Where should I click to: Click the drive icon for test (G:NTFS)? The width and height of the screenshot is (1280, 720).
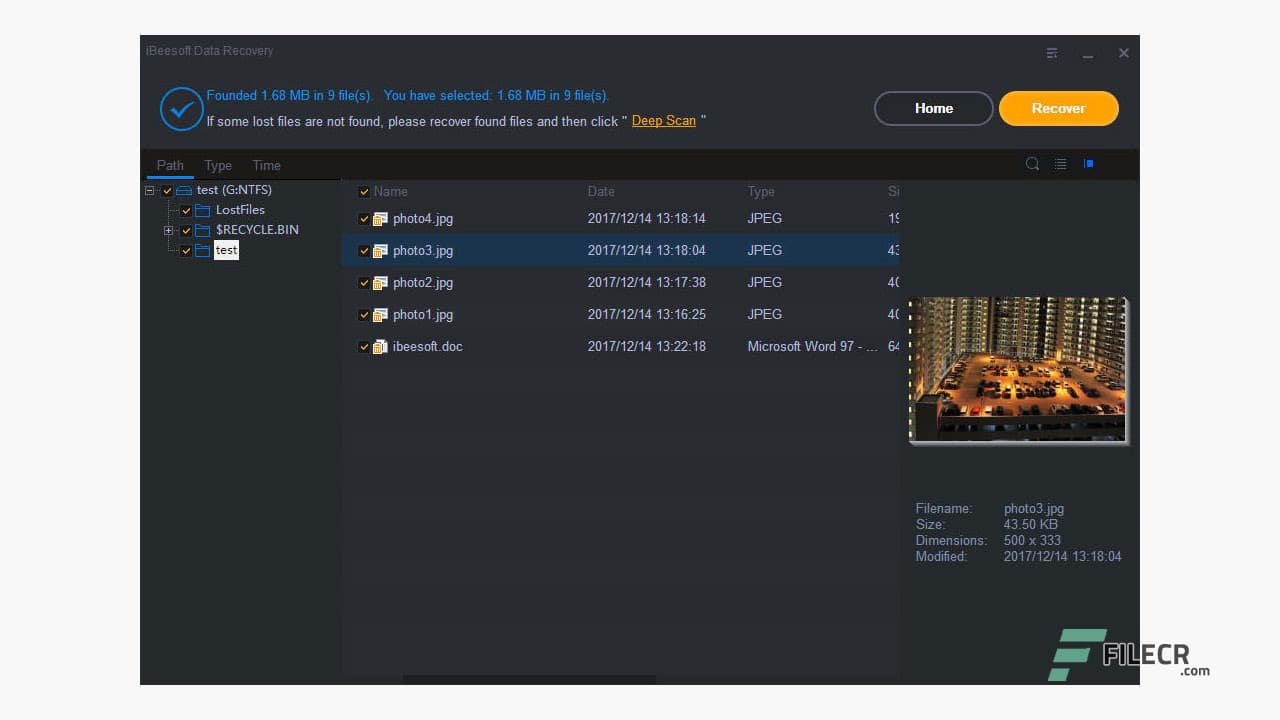[185, 190]
